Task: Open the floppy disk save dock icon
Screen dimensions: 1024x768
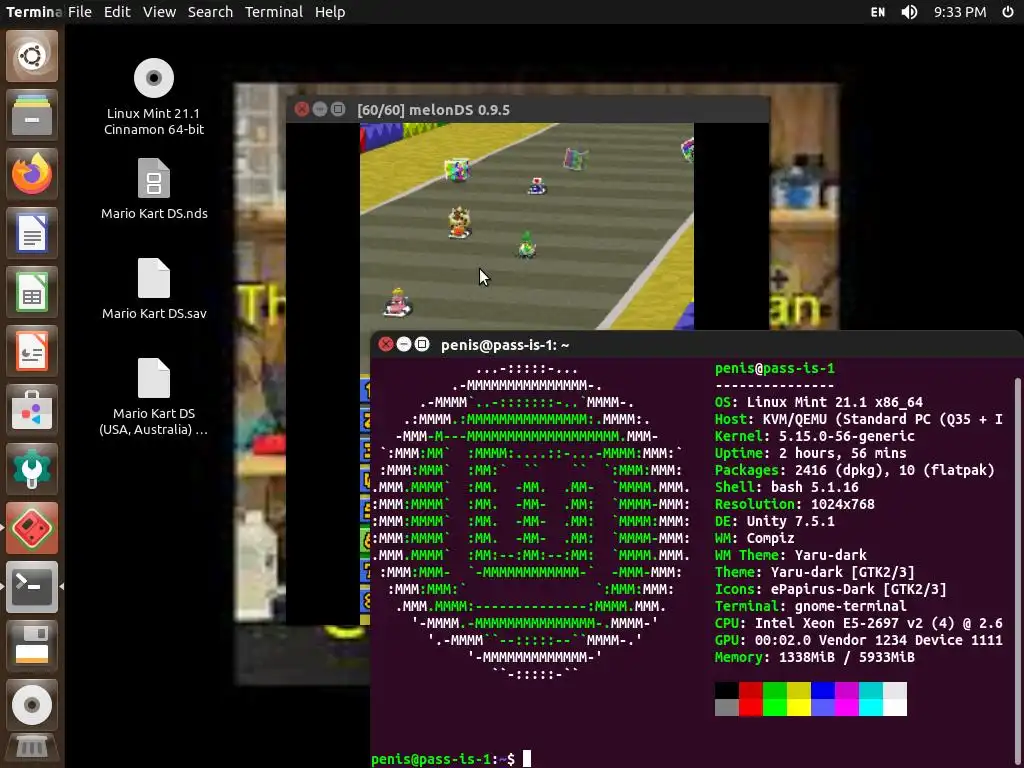Action: [32, 646]
